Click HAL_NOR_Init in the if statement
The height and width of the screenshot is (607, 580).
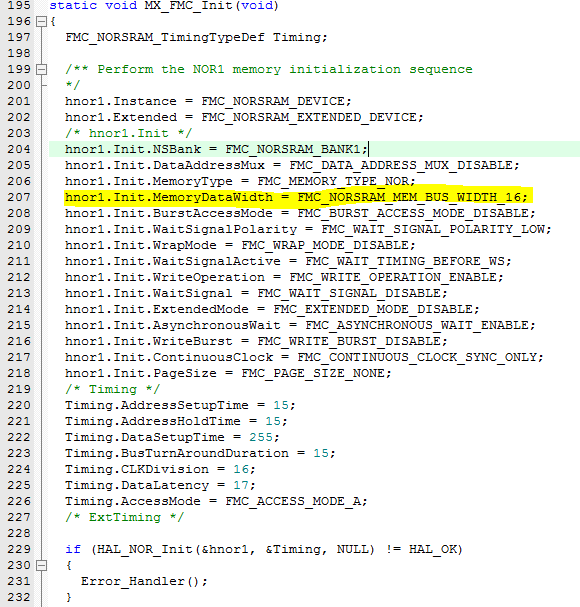pos(145,549)
